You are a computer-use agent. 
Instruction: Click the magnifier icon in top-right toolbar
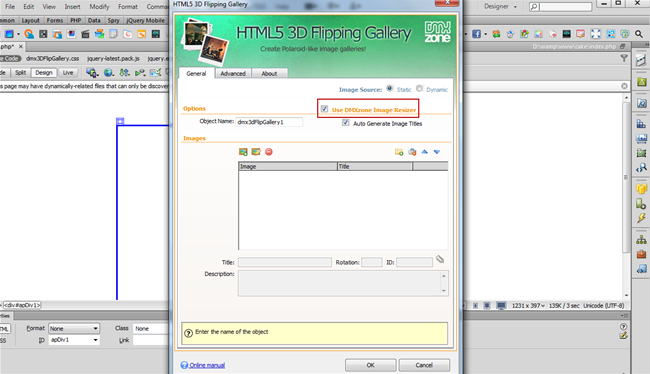pyautogui.click(x=639, y=34)
